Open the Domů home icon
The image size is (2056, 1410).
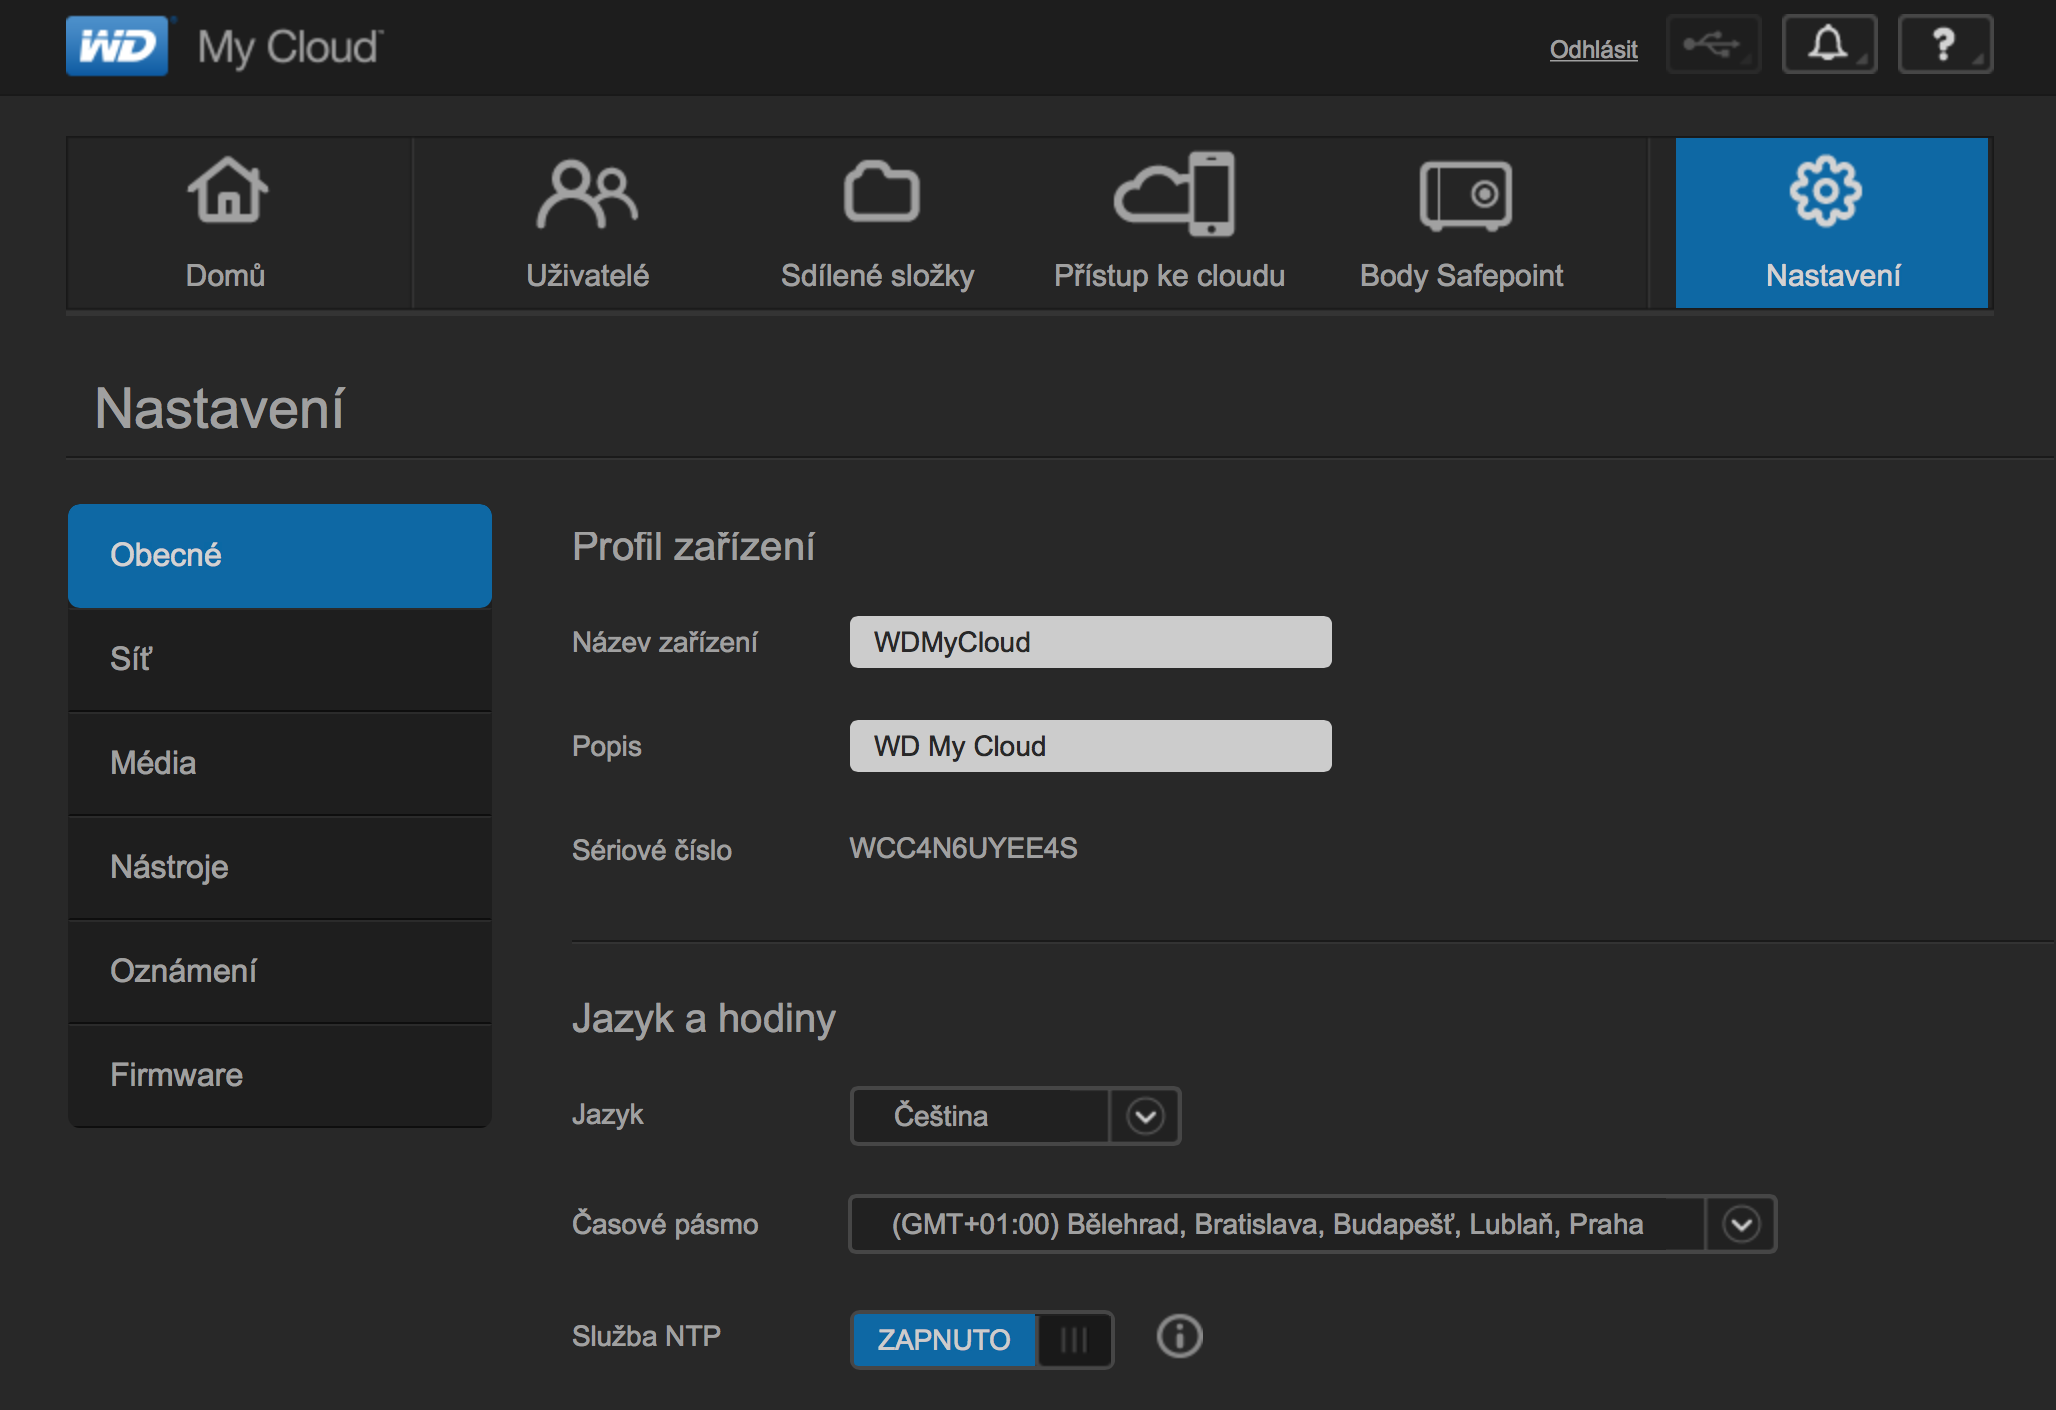coord(227,192)
